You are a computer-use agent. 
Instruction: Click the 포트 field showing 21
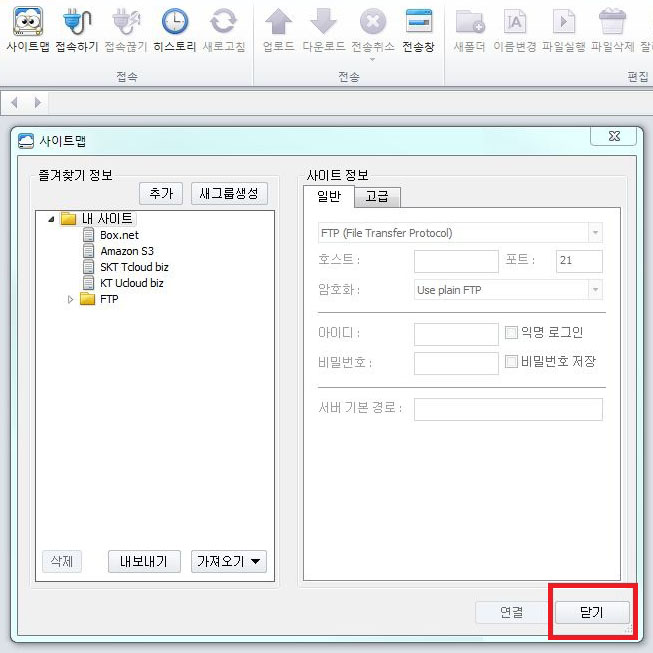pos(579,261)
